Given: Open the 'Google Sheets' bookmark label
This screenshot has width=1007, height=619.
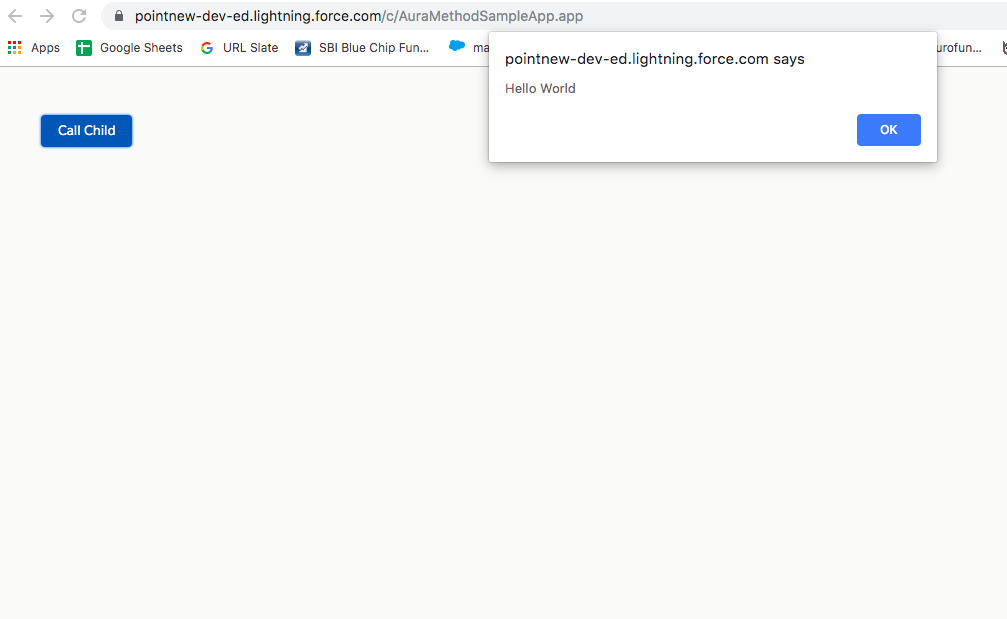Looking at the screenshot, I should tap(141, 47).
